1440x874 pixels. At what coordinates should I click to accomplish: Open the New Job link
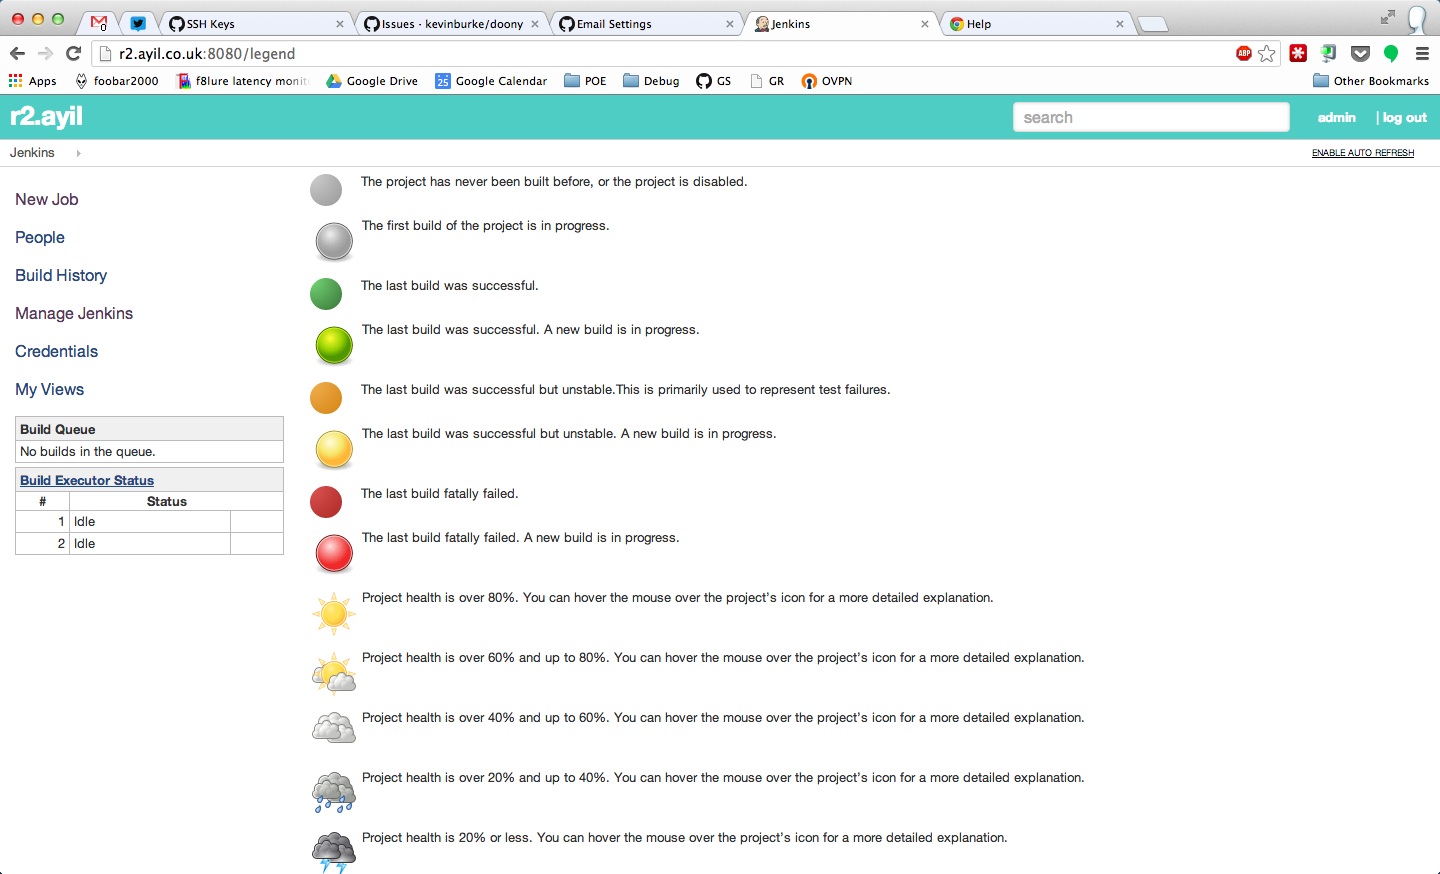tap(47, 199)
